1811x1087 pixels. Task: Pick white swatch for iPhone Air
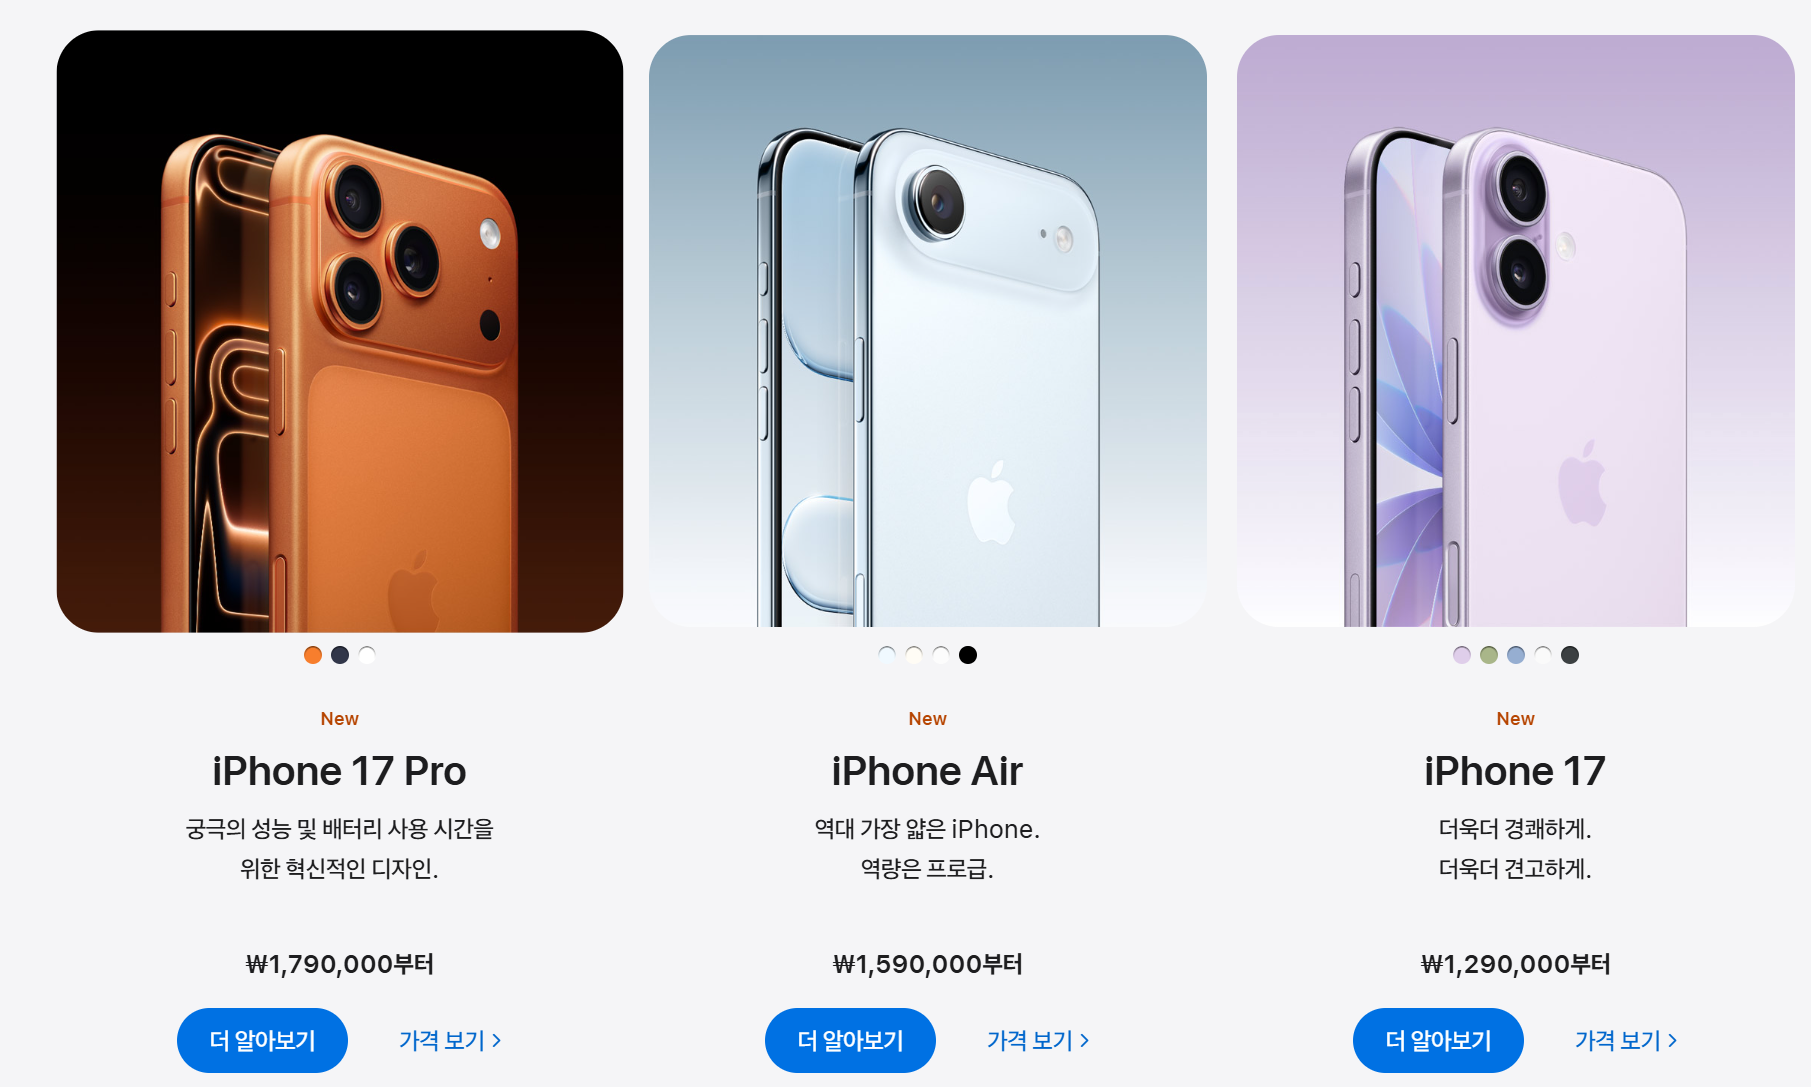(x=941, y=655)
